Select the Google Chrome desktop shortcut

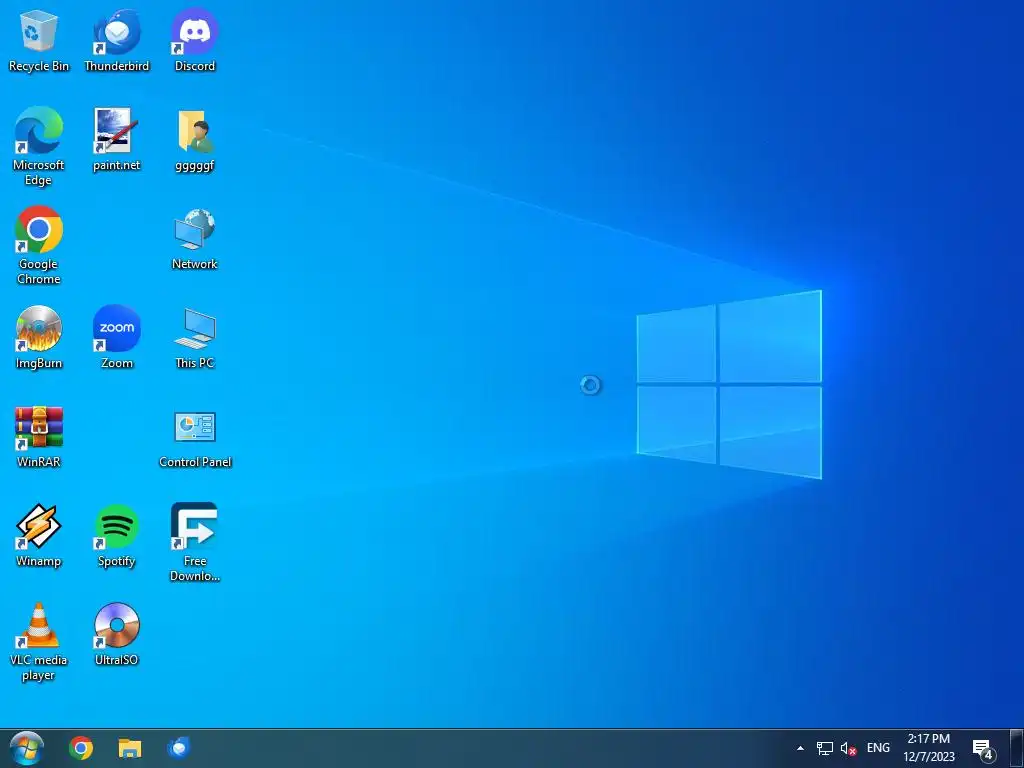[39, 246]
